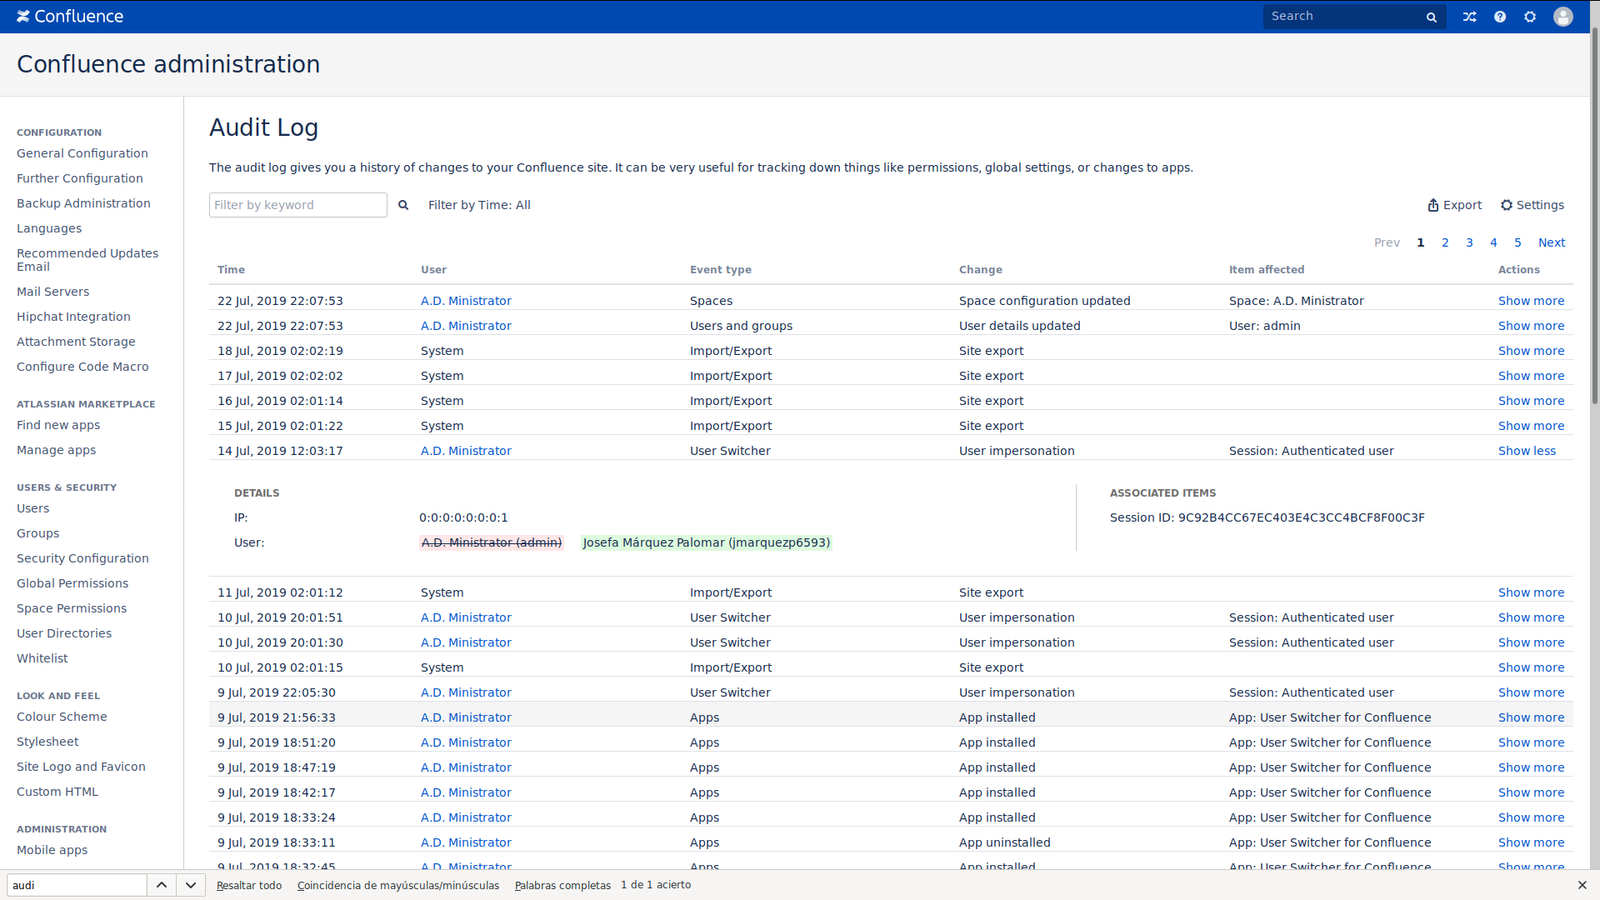Export the audit log

point(1455,205)
